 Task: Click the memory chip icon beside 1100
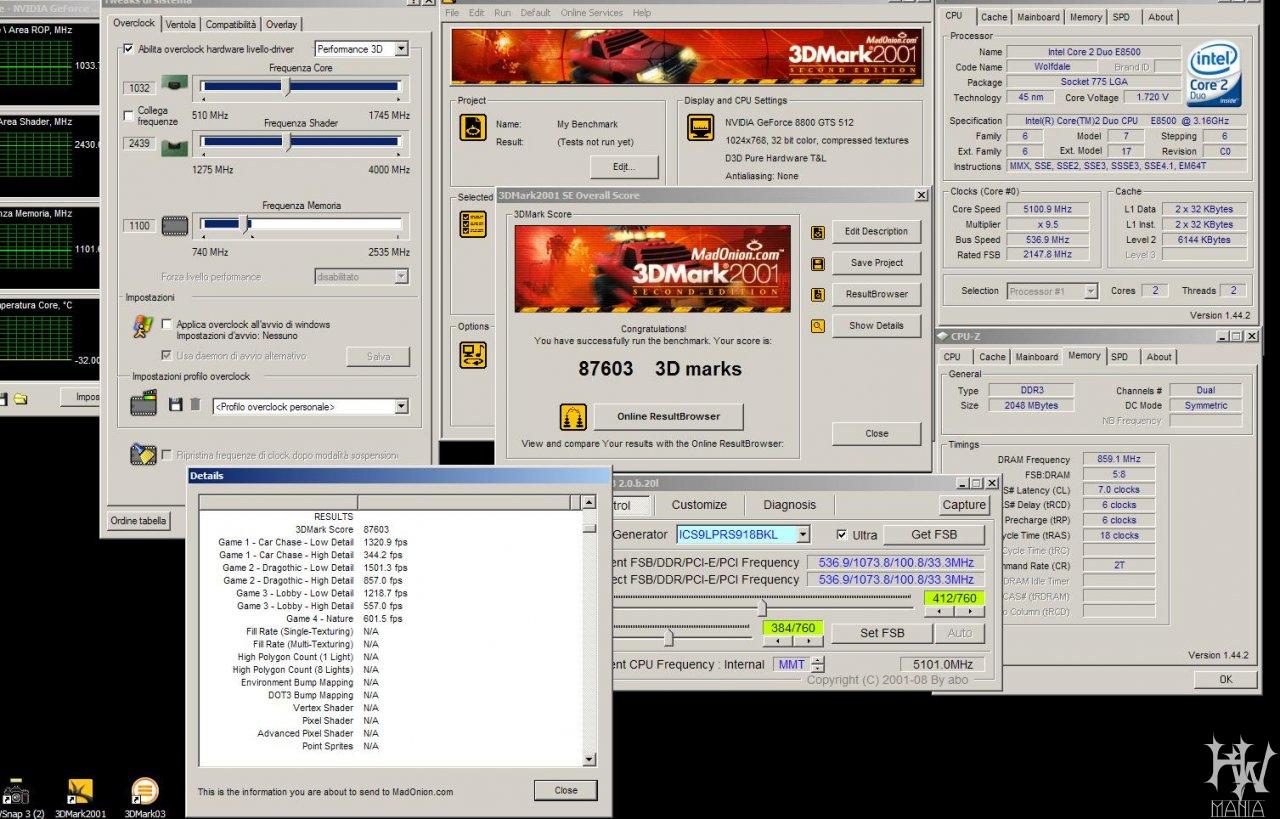176,226
